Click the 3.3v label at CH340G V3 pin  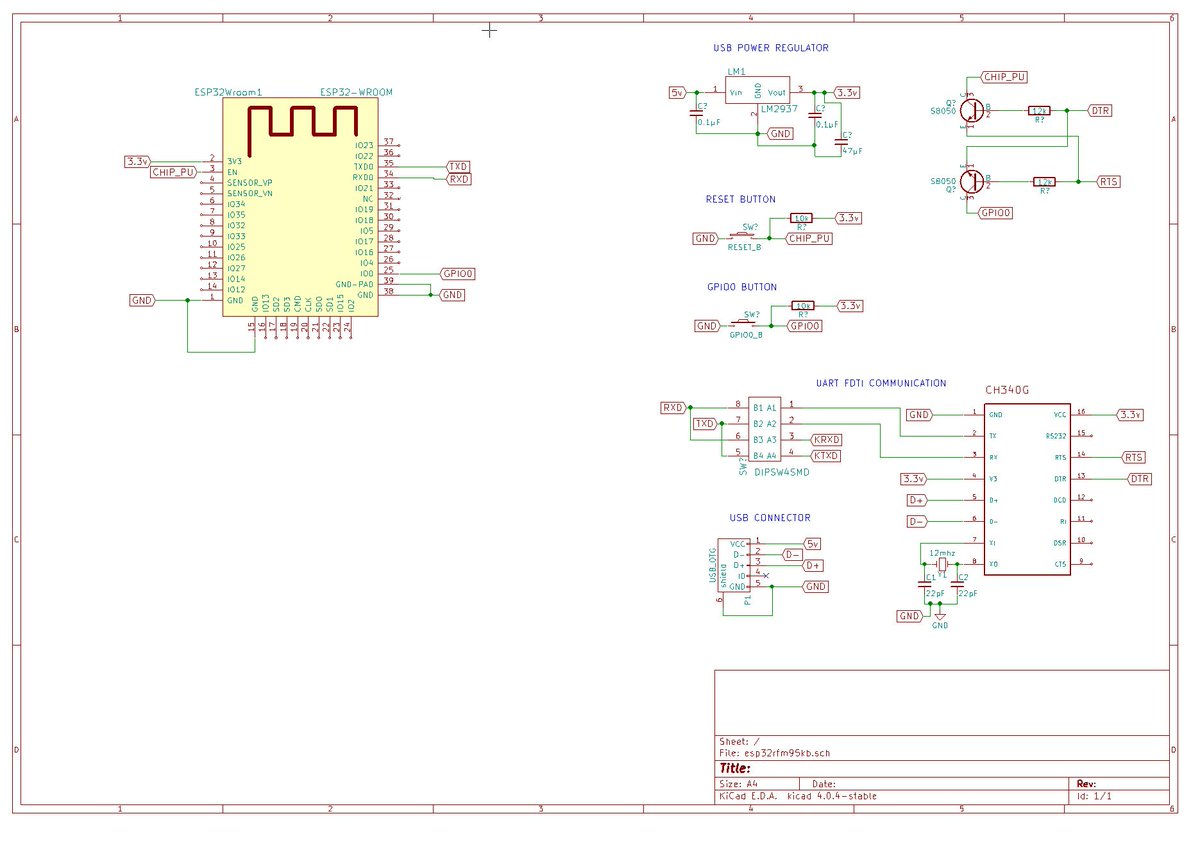[914, 479]
